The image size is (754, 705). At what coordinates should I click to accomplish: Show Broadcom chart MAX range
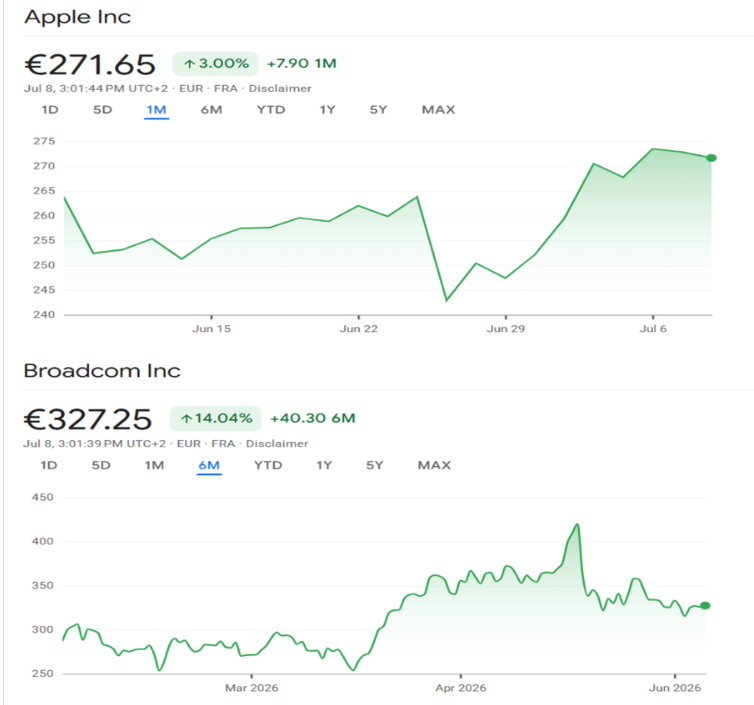(434, 465)
